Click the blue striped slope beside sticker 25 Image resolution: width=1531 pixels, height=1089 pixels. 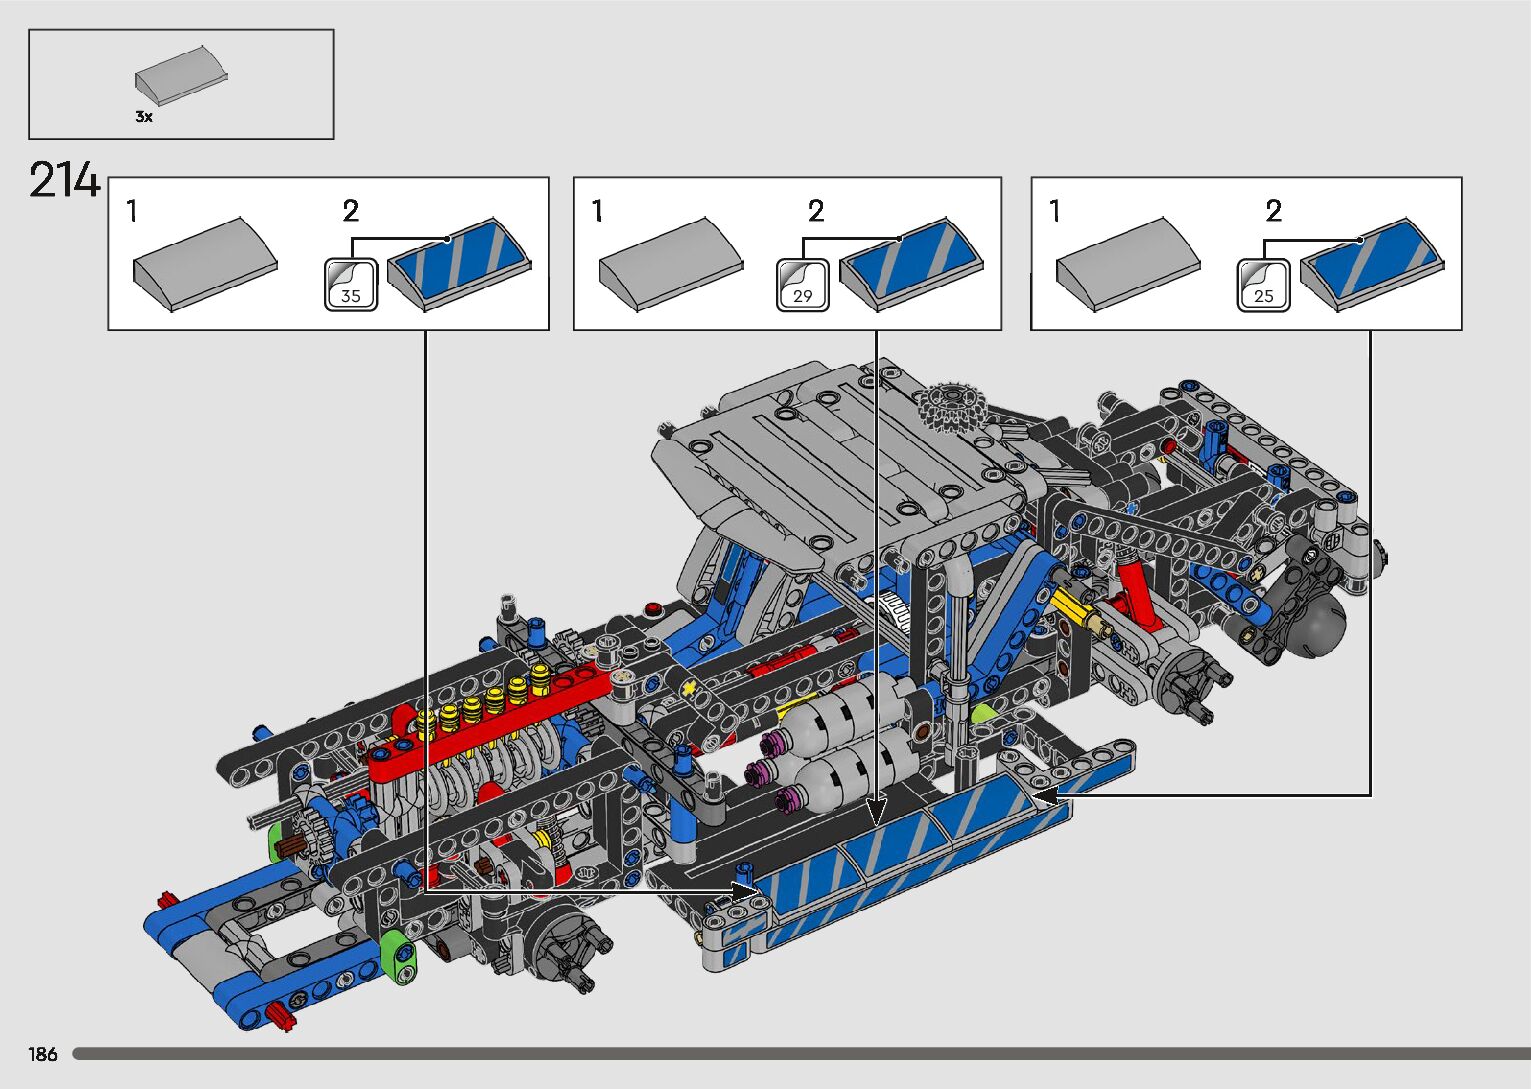1370,263
